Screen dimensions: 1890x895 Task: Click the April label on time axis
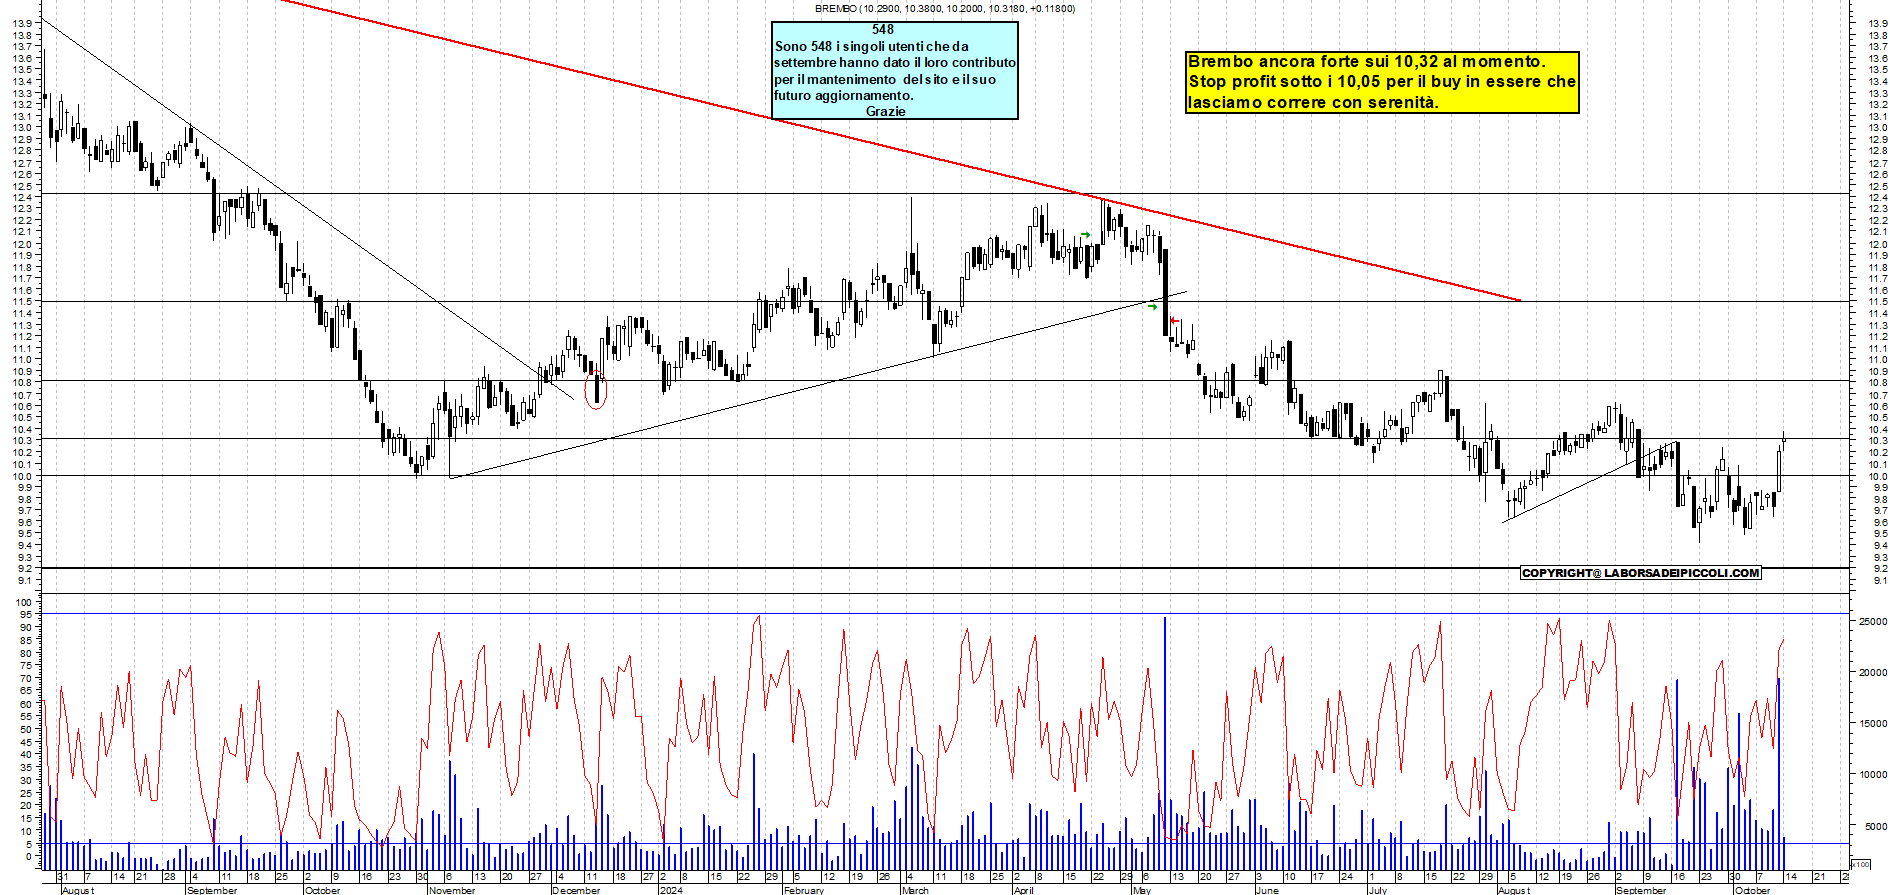point(1023,890)
